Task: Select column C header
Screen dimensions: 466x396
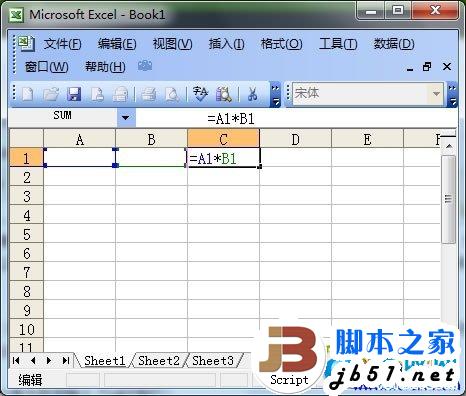Action: pos(223,139)
